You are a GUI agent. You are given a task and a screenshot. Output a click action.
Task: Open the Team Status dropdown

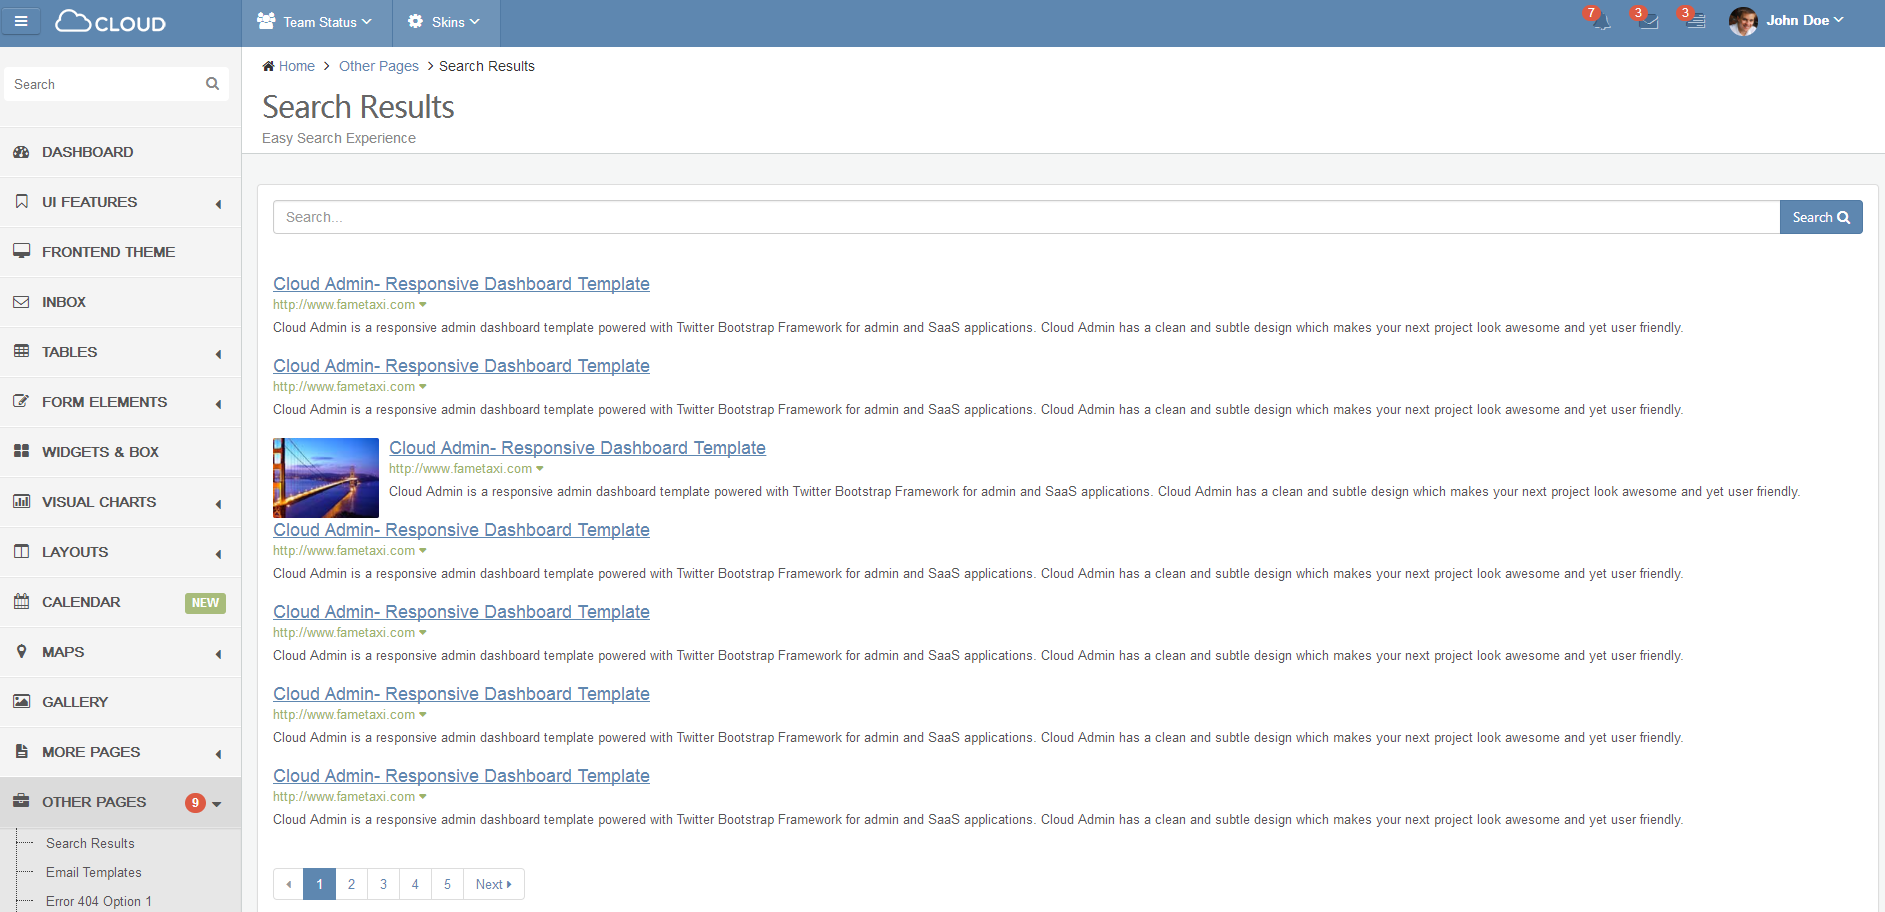pos(316,22)
